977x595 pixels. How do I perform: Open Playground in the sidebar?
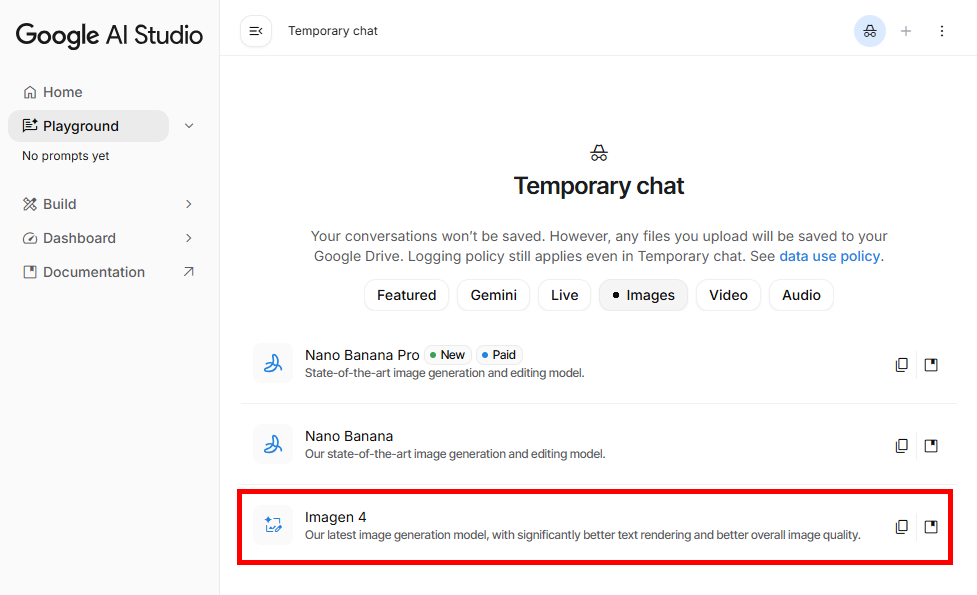(88, 126)
